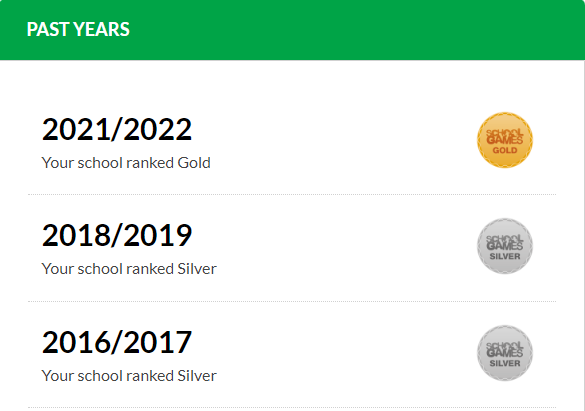Image resolution: width=585 pixels, height=411 pixels.
Task: Click the dotted divider below 2021/2022 entry
Action: [292, 194]
